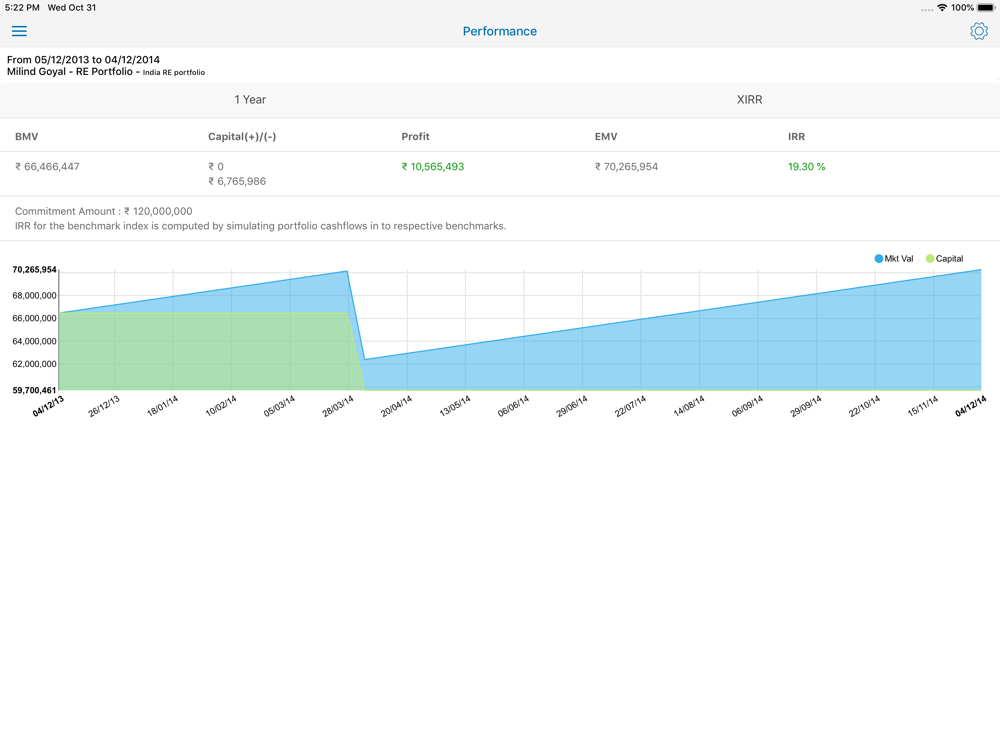Tap the Milind Goyal - RE Portfolio name

click(x=70, y=72)
